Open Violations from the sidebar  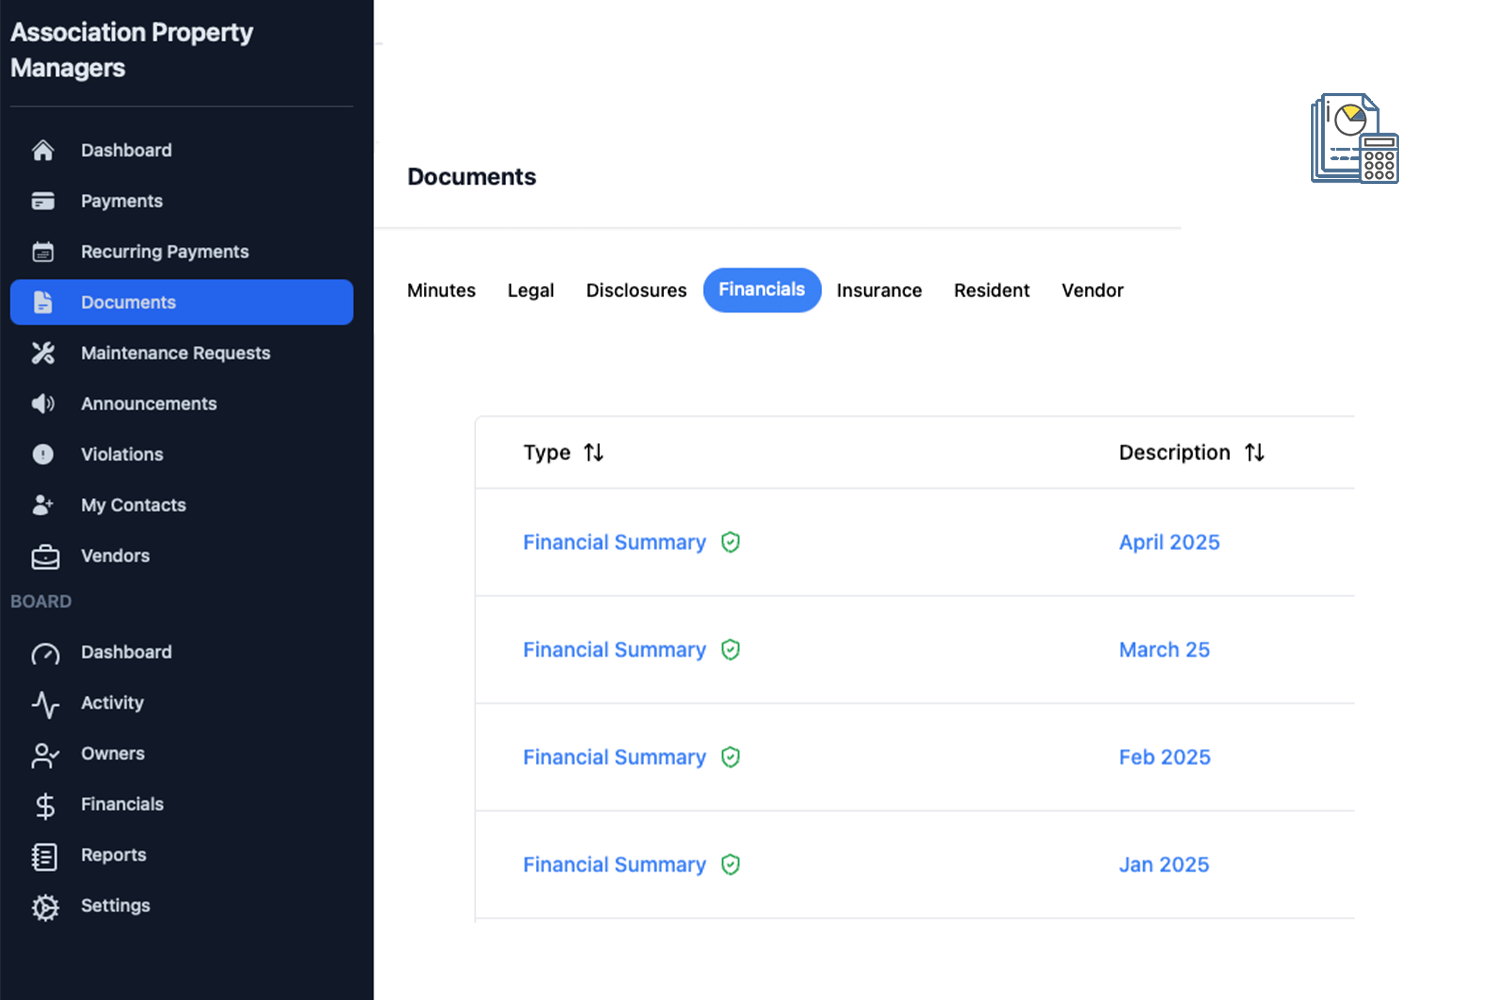click(181, 454)
